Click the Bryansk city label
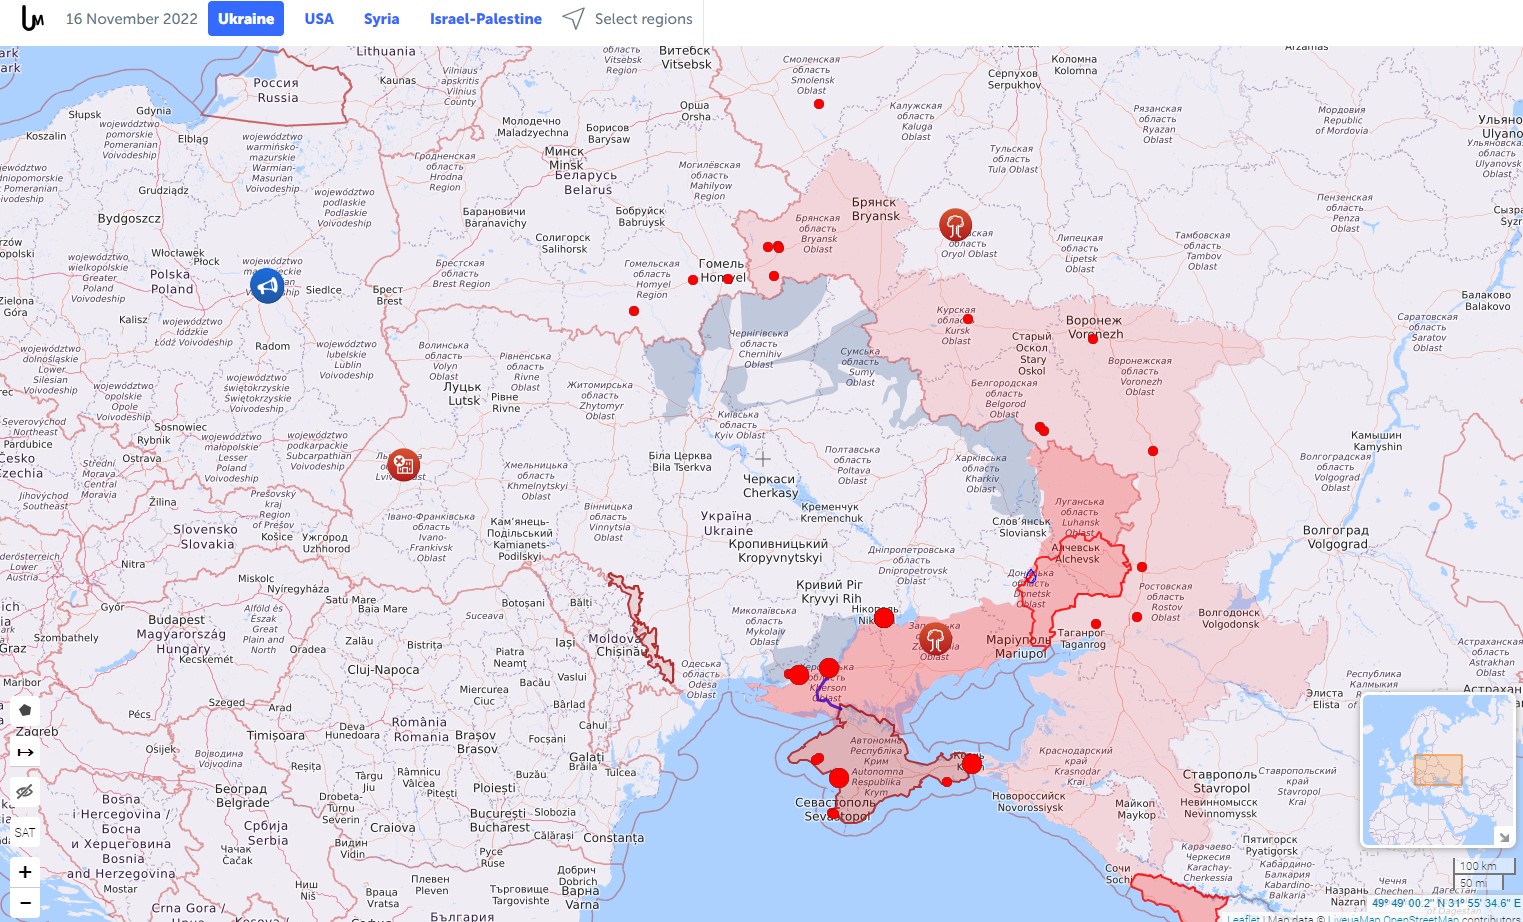Image resolution: width=1523 pixels, height=922 pixels. tap(876, 209)
